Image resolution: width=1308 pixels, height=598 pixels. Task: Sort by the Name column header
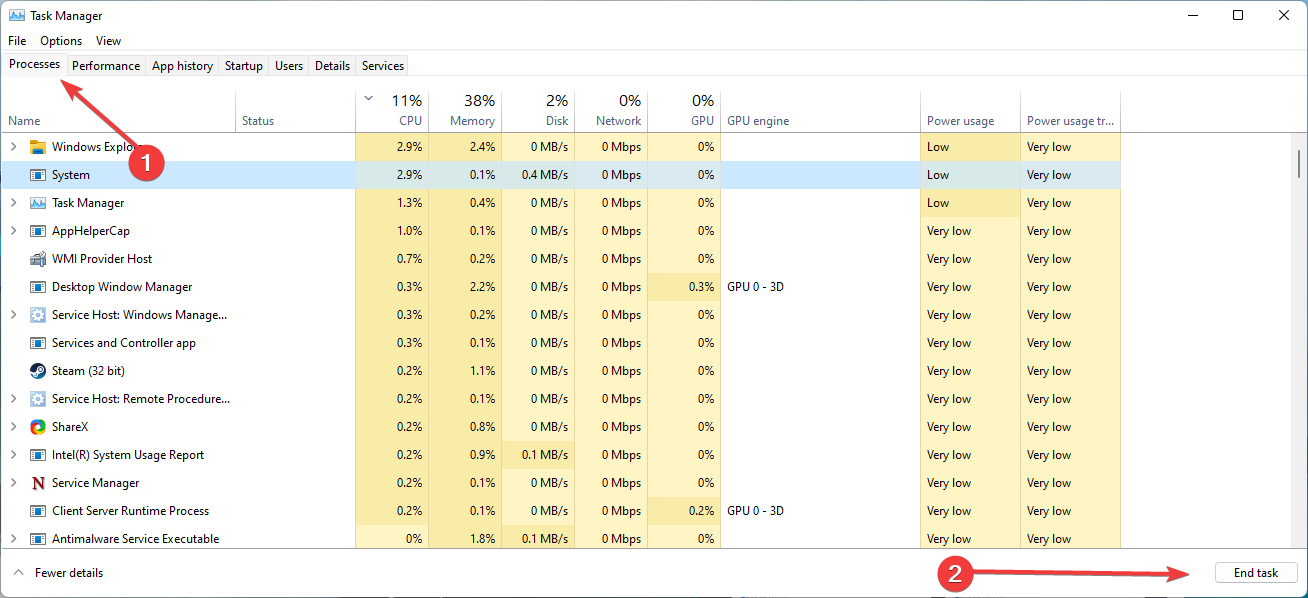tap(118, 111)
